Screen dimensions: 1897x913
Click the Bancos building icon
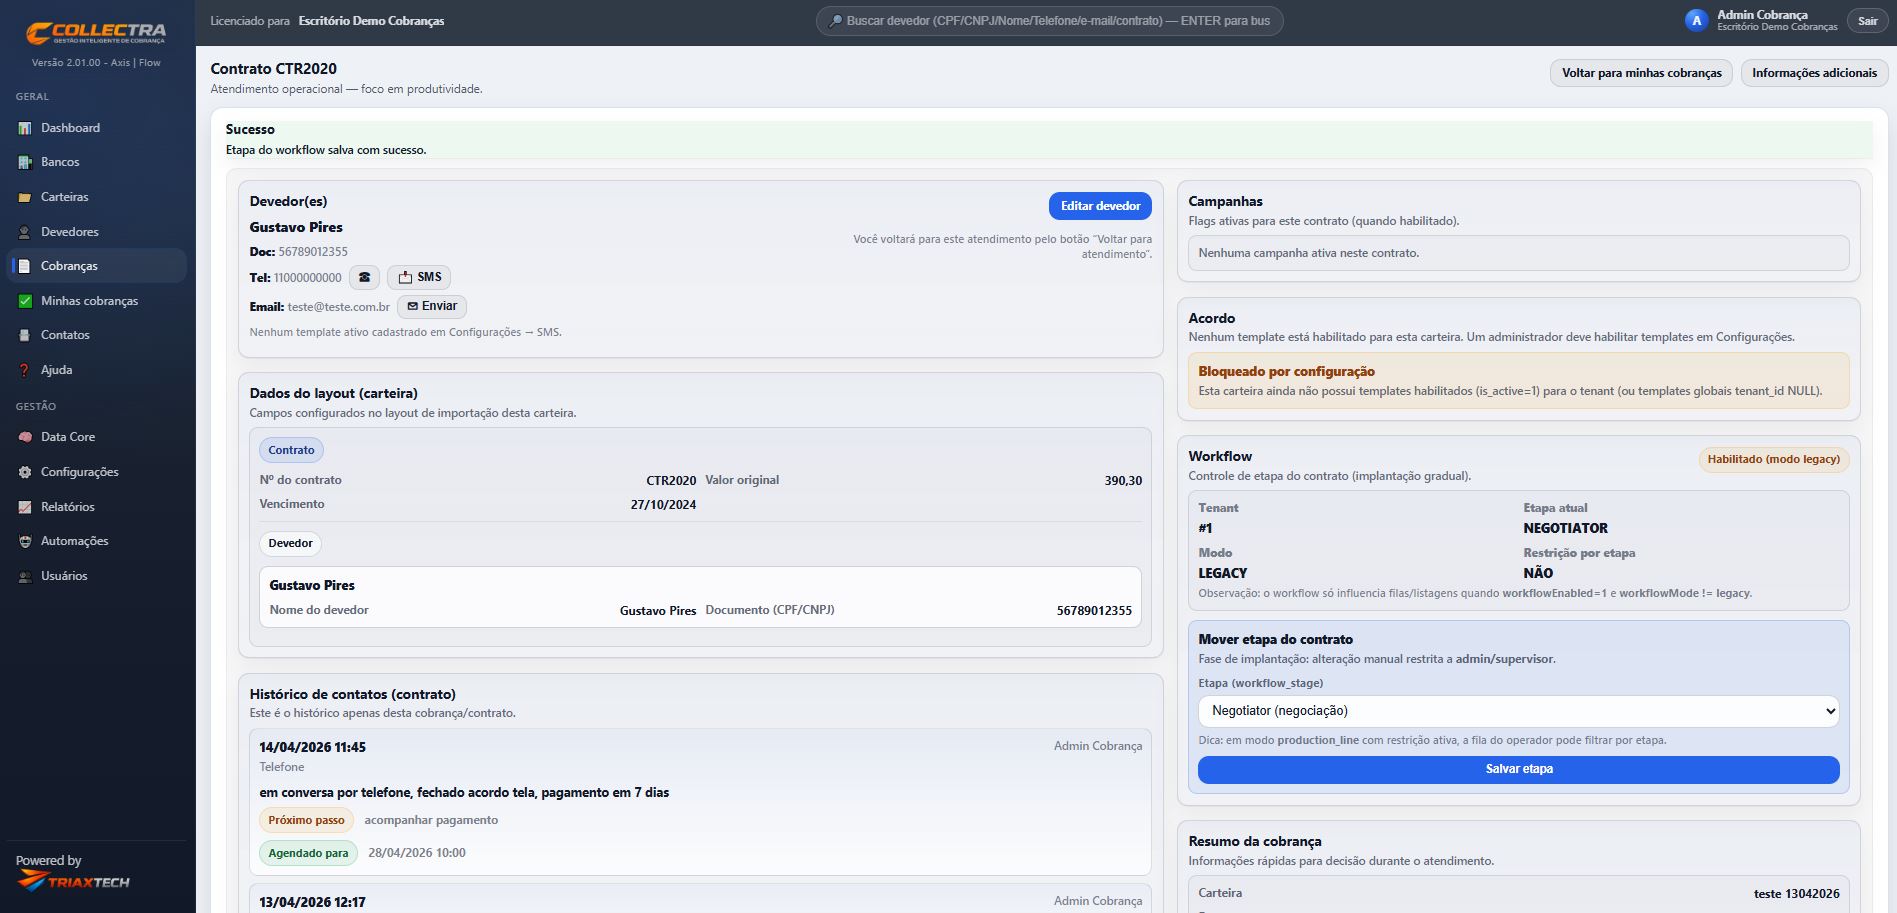coord(25,162)
